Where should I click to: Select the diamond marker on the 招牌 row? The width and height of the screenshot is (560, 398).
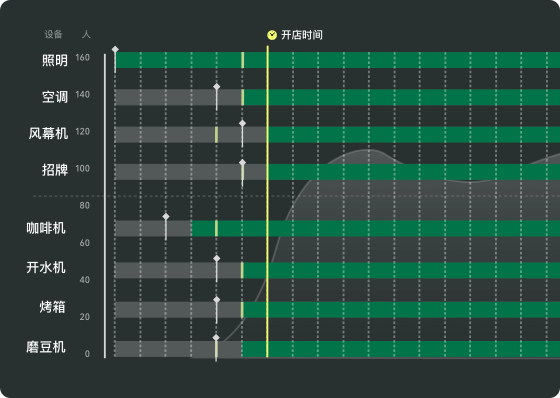[242, 163]
